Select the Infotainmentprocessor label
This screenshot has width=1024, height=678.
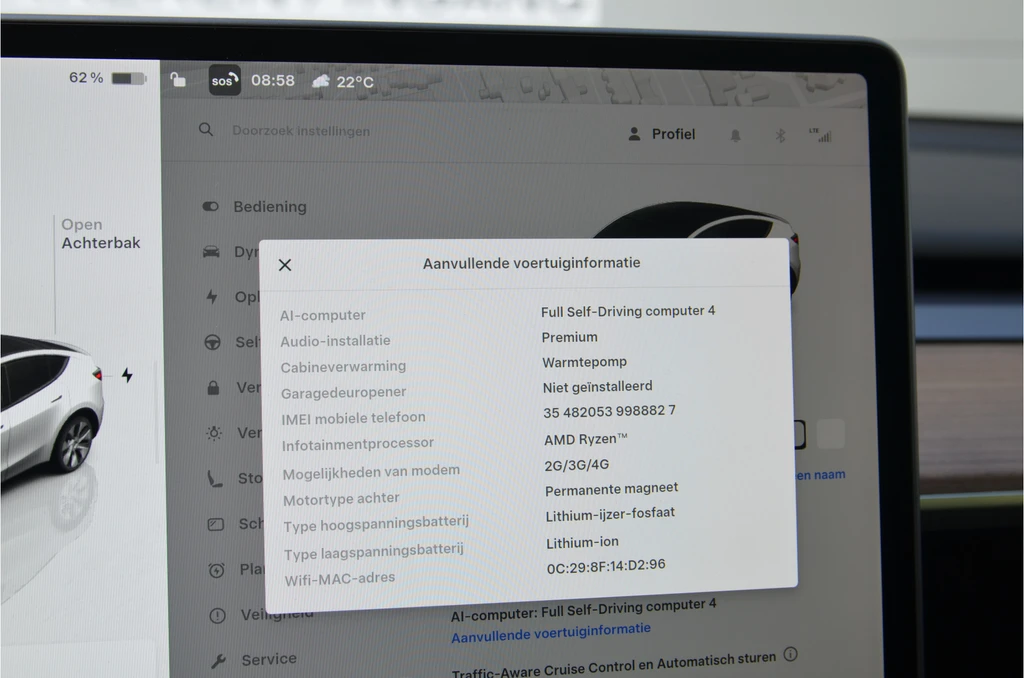pyautogui.click(x=358, y=444)
